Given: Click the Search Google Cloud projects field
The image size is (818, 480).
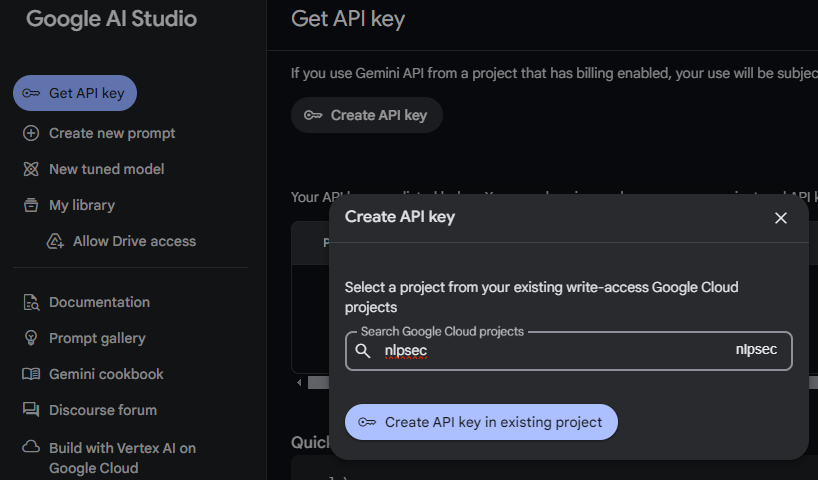Looking at the screenshot, I should click(x=550, y=351).
